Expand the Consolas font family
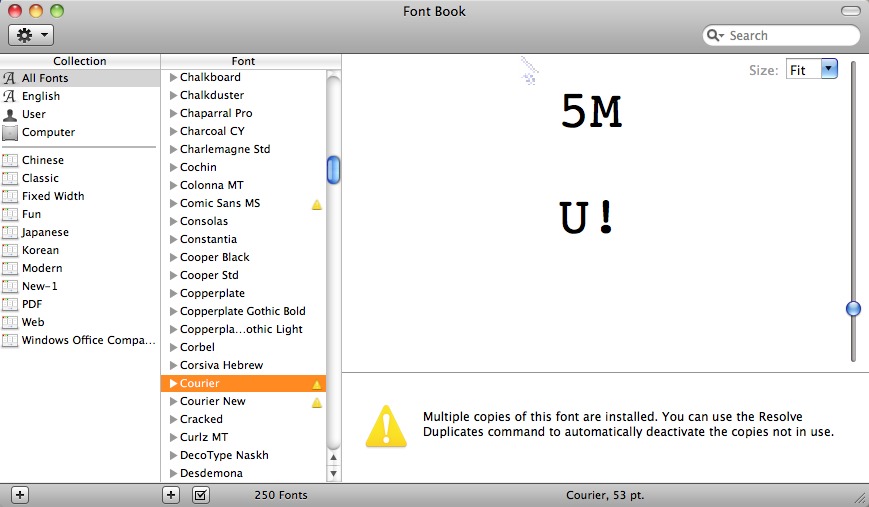 (173, 222)
